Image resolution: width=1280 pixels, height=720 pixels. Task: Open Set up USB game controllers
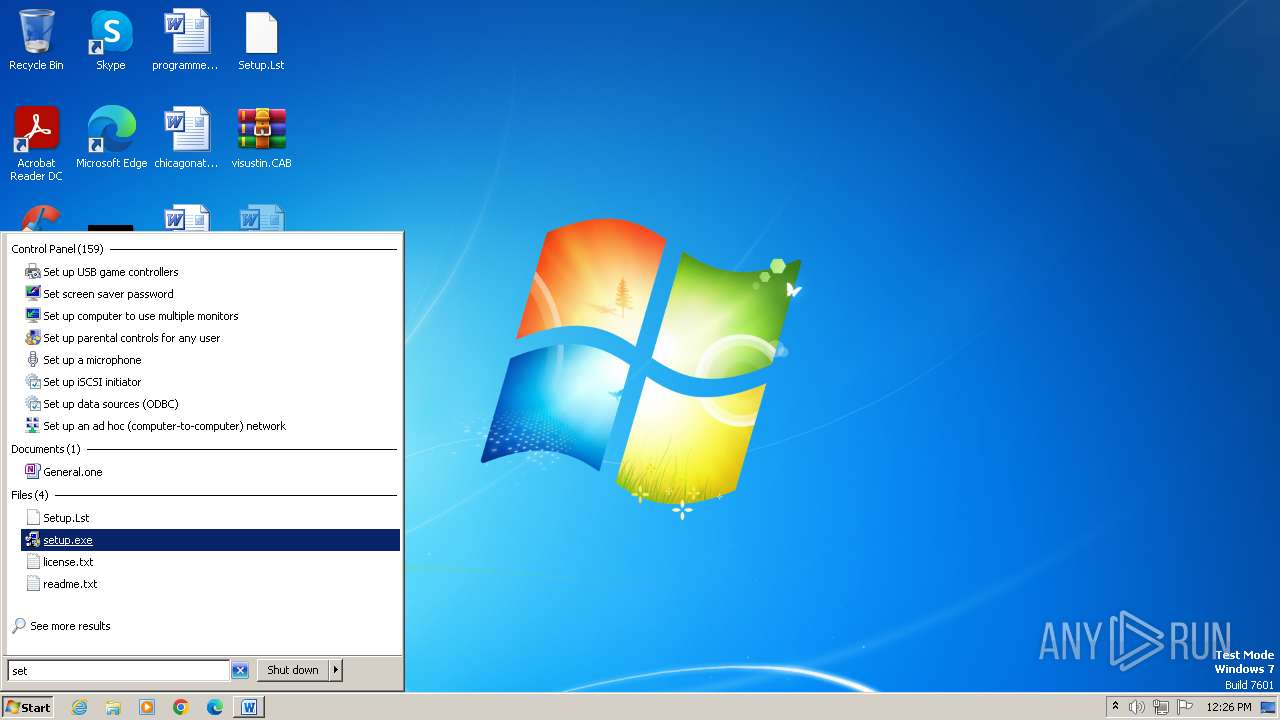210,272
